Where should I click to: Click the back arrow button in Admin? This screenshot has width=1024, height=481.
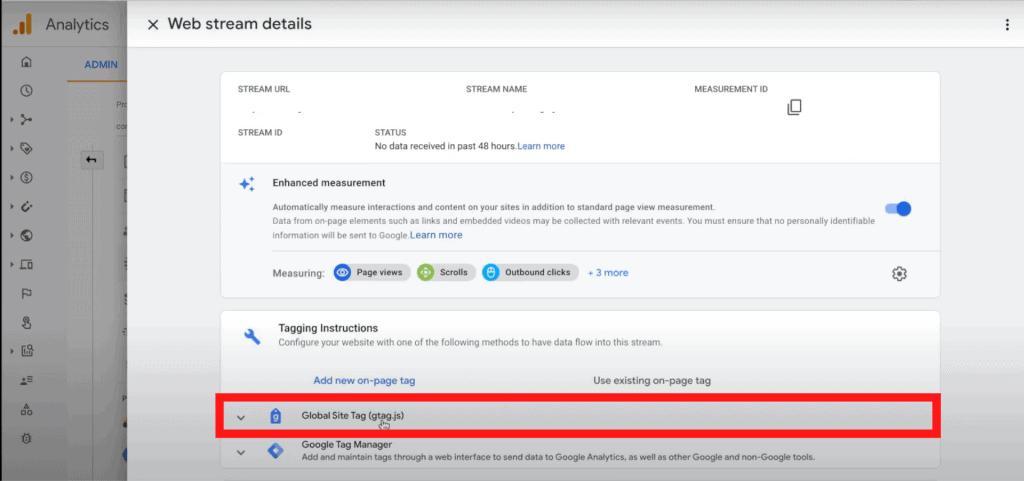pyautogui.click(x=92, y=160)
